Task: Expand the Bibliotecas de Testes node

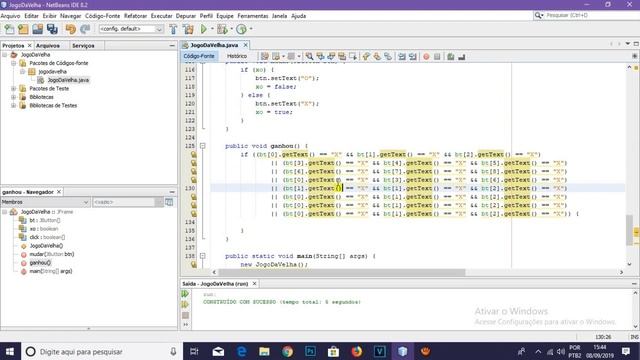Action: (x=13, y=105)
